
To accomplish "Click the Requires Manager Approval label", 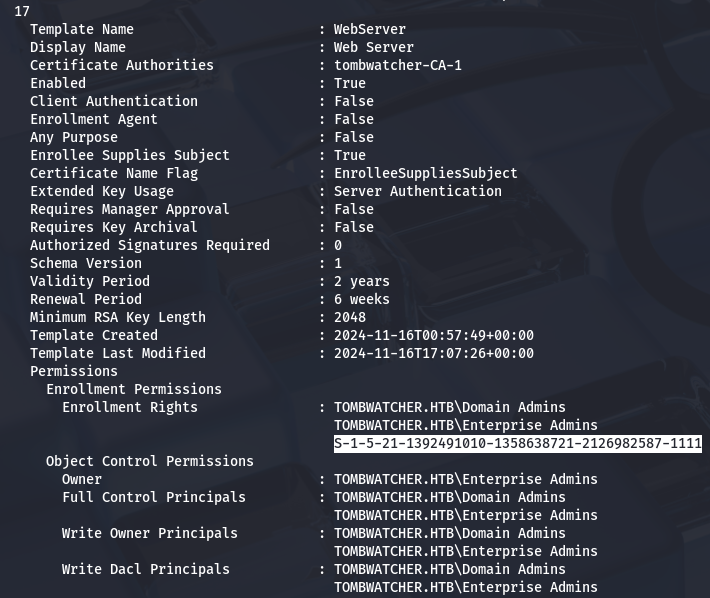I will coord(129,209).
